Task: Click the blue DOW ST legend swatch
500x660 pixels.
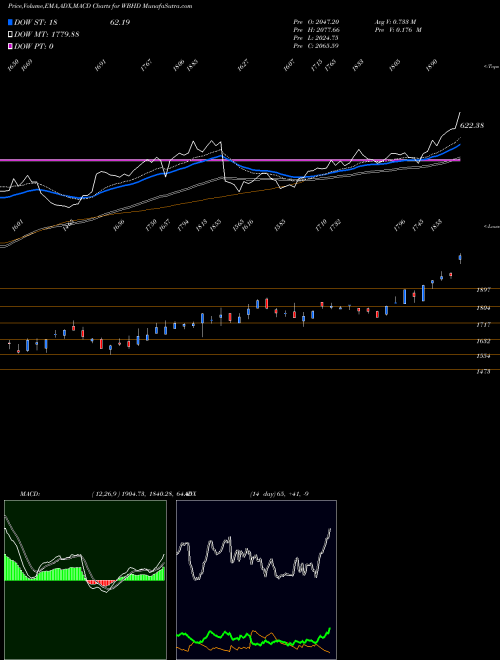Action: click(10, 22)
